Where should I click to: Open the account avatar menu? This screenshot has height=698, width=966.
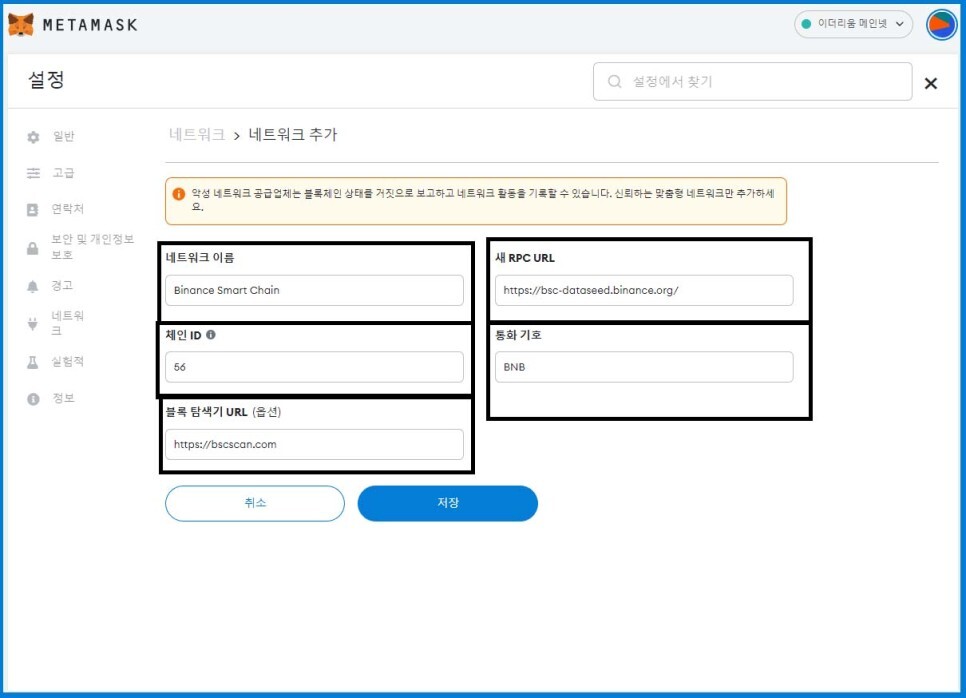coord(941,25)
